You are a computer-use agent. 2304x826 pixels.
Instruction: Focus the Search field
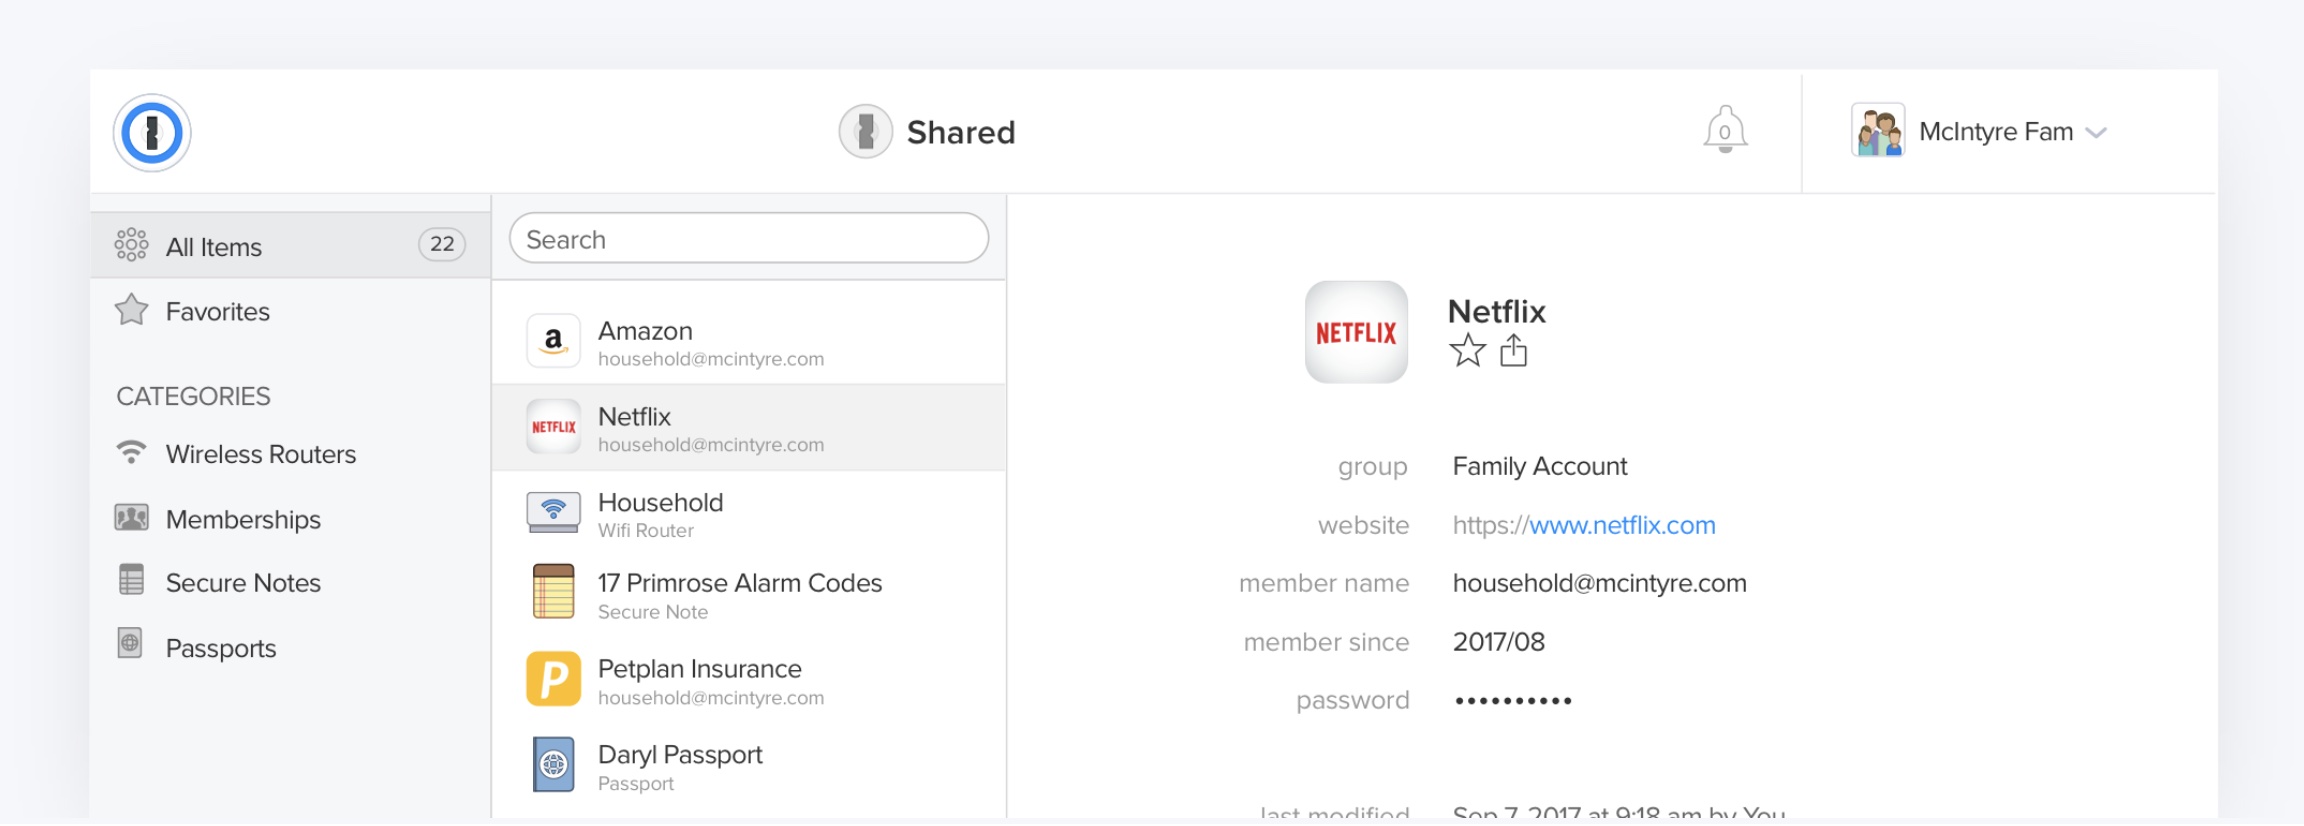[749, 239]
